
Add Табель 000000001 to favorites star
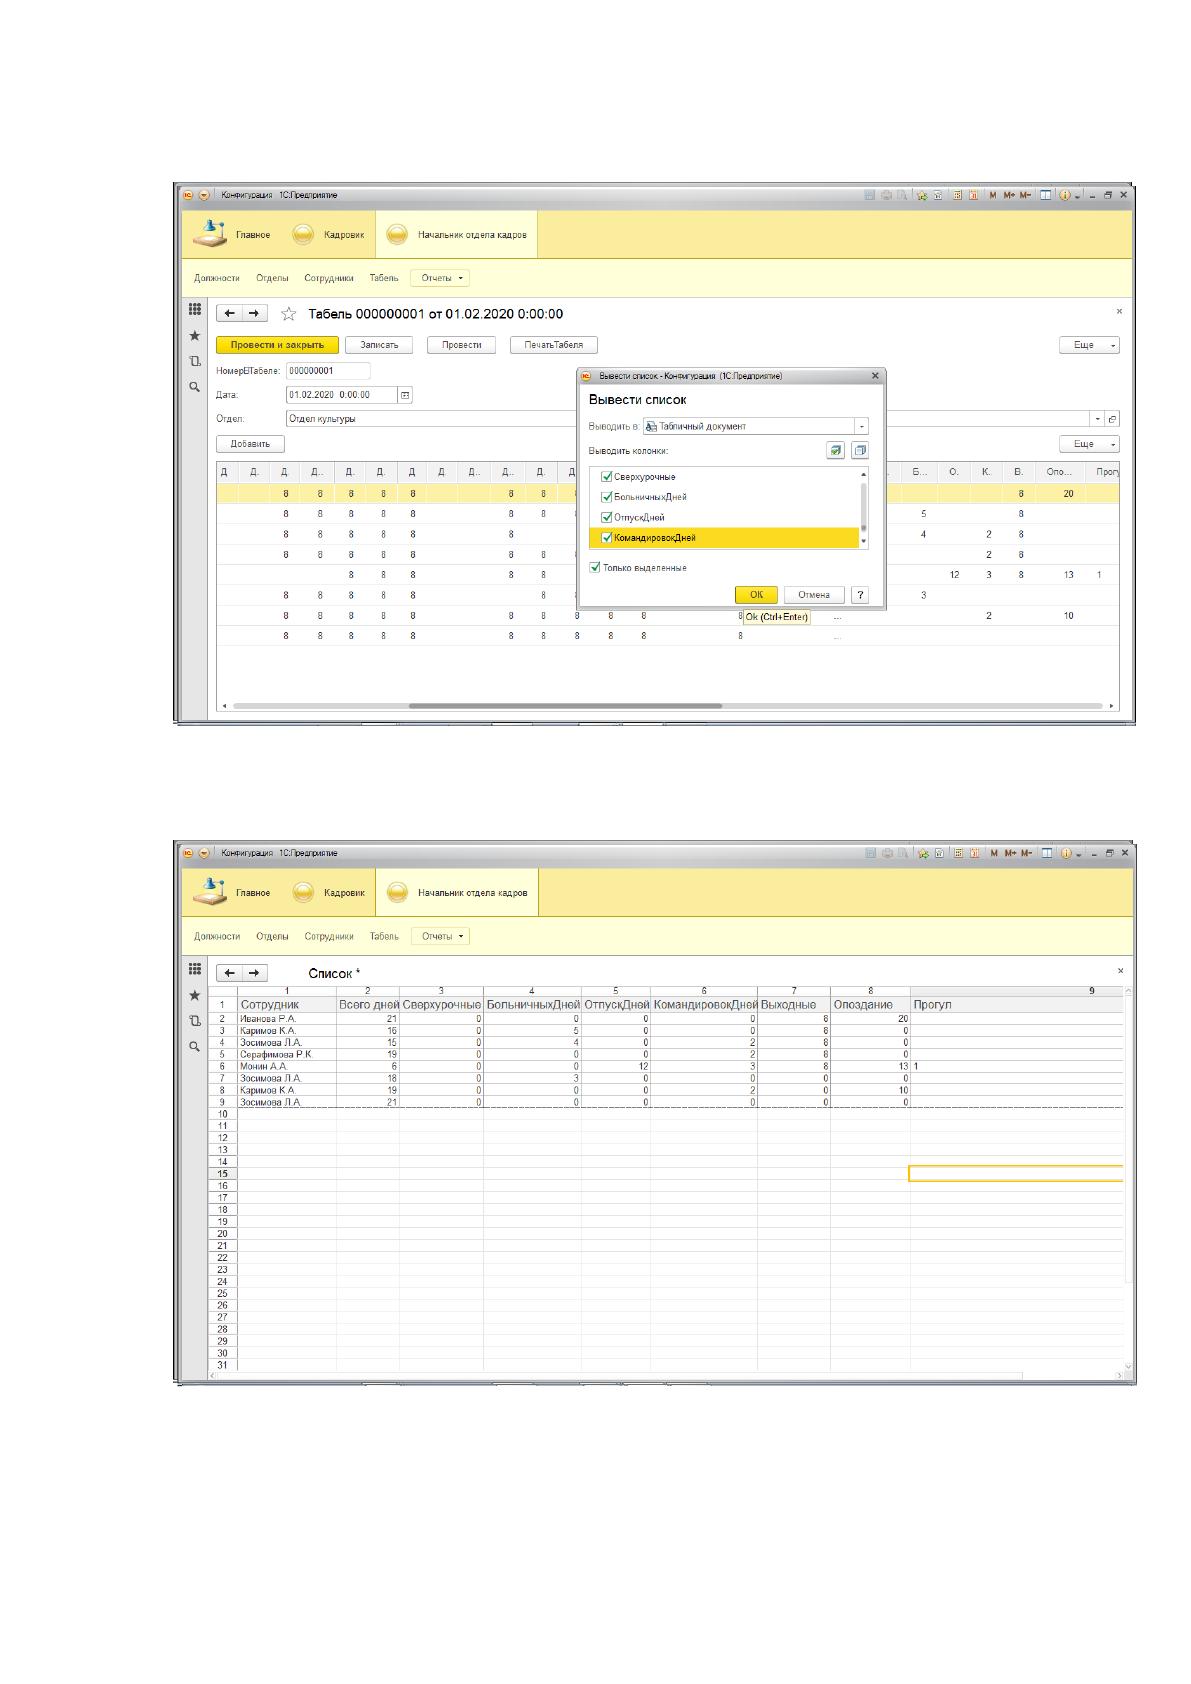(289, 314)
